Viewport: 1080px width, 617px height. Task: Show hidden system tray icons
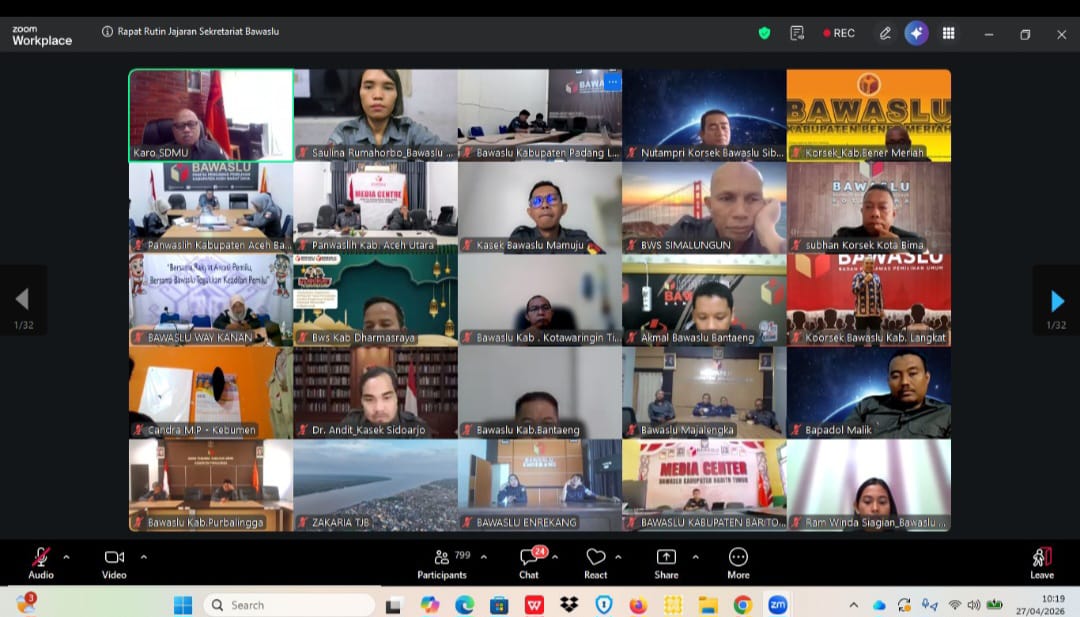(853, 605)
